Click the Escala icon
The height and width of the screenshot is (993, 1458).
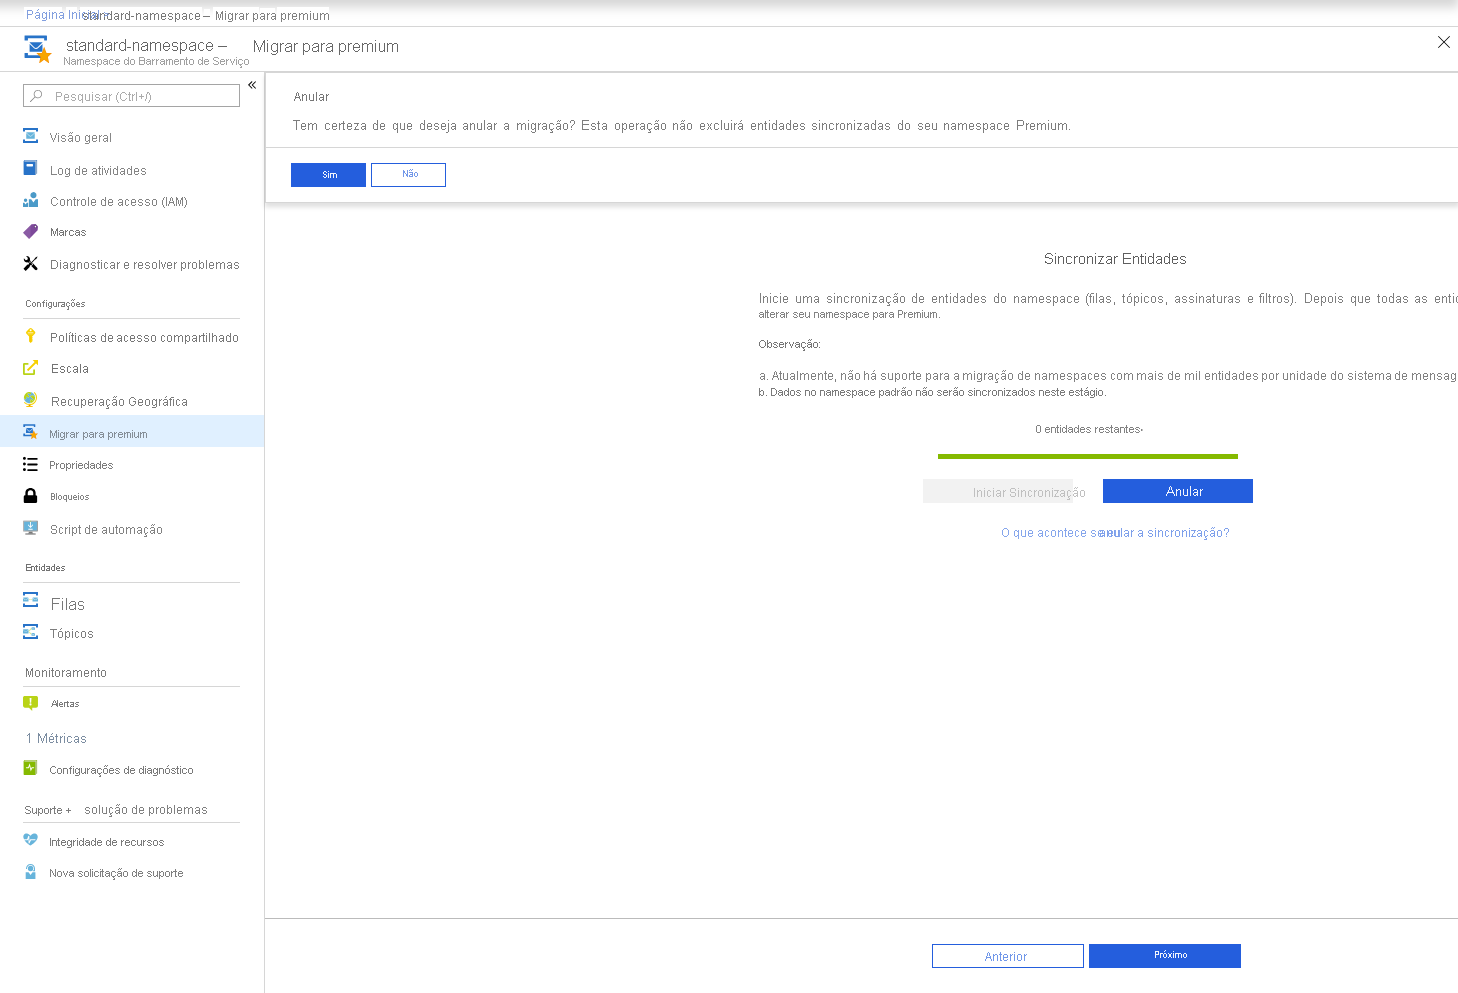(31, 368)
